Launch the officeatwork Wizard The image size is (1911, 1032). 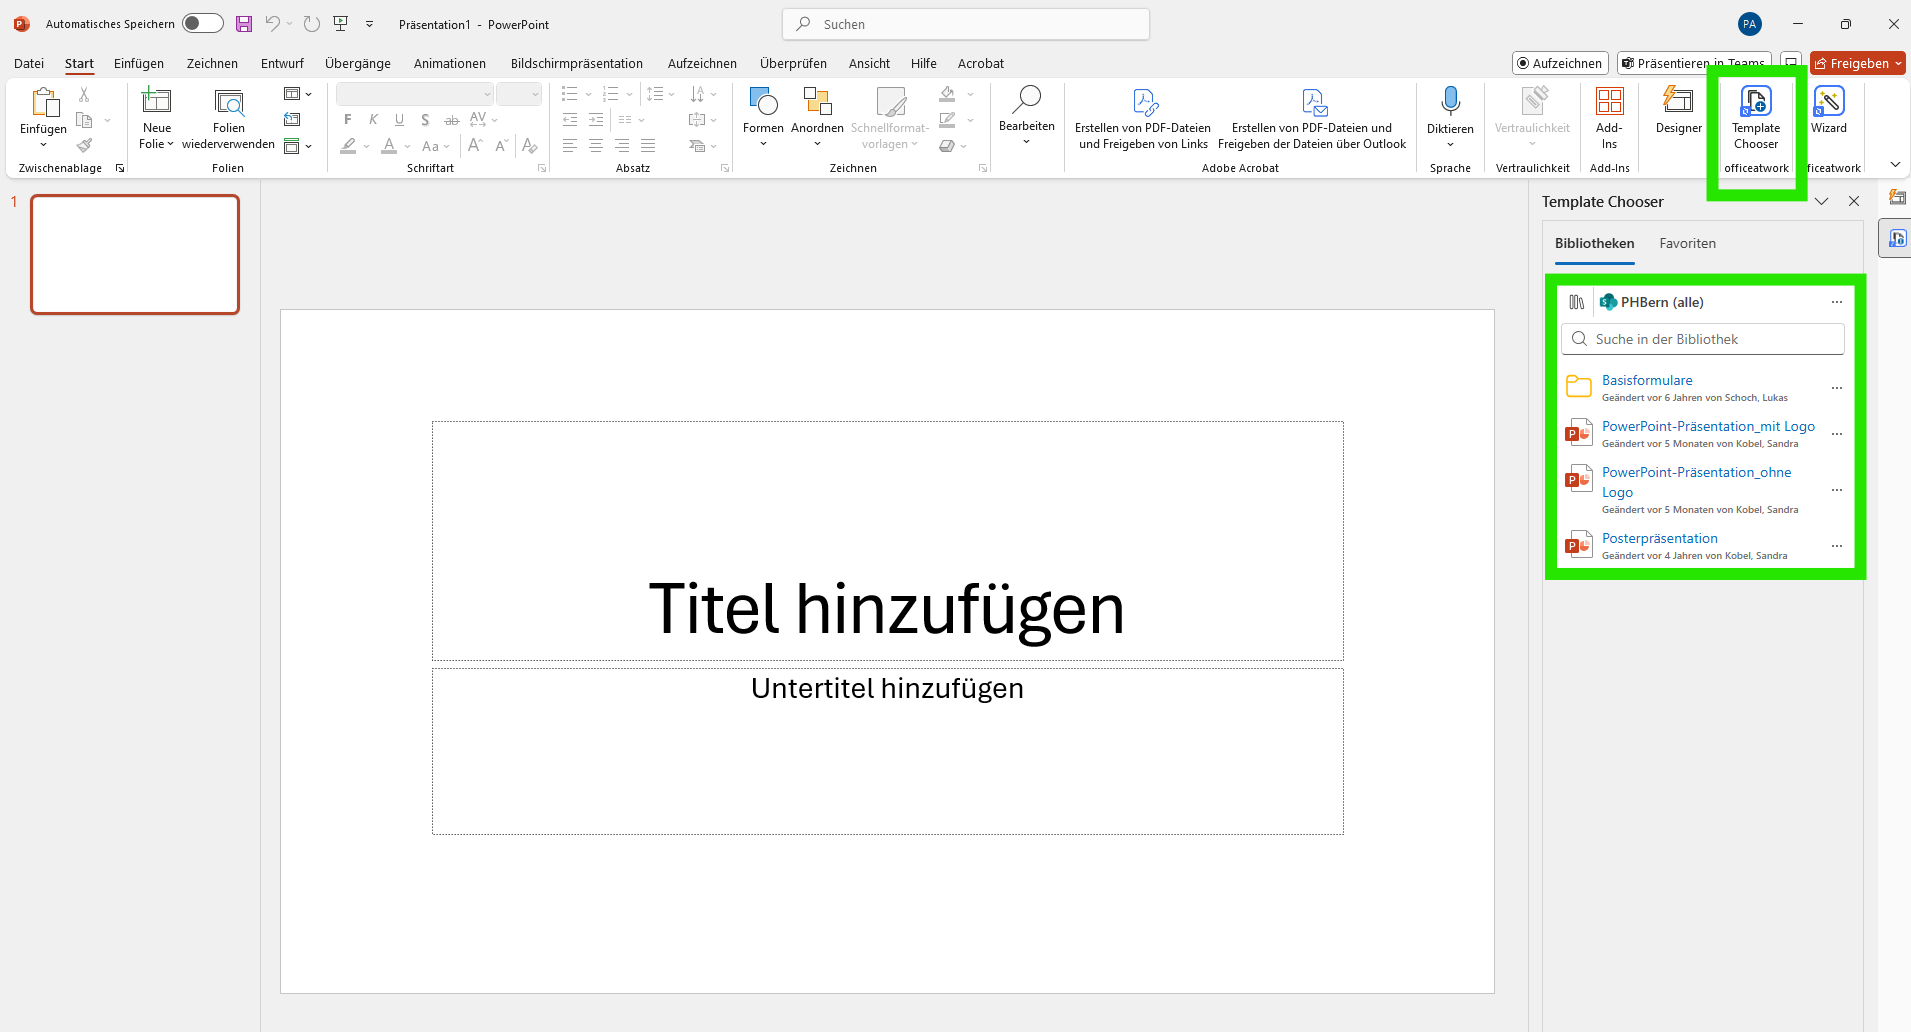[1829, 112]
